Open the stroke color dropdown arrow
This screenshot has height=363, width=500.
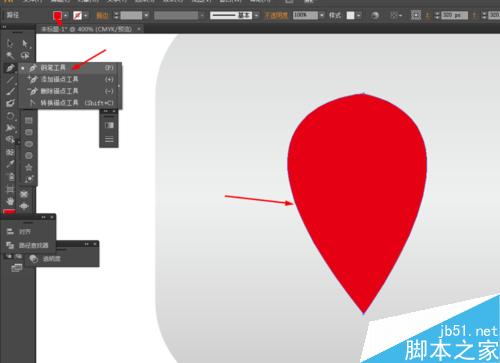(x=86, y=15)
